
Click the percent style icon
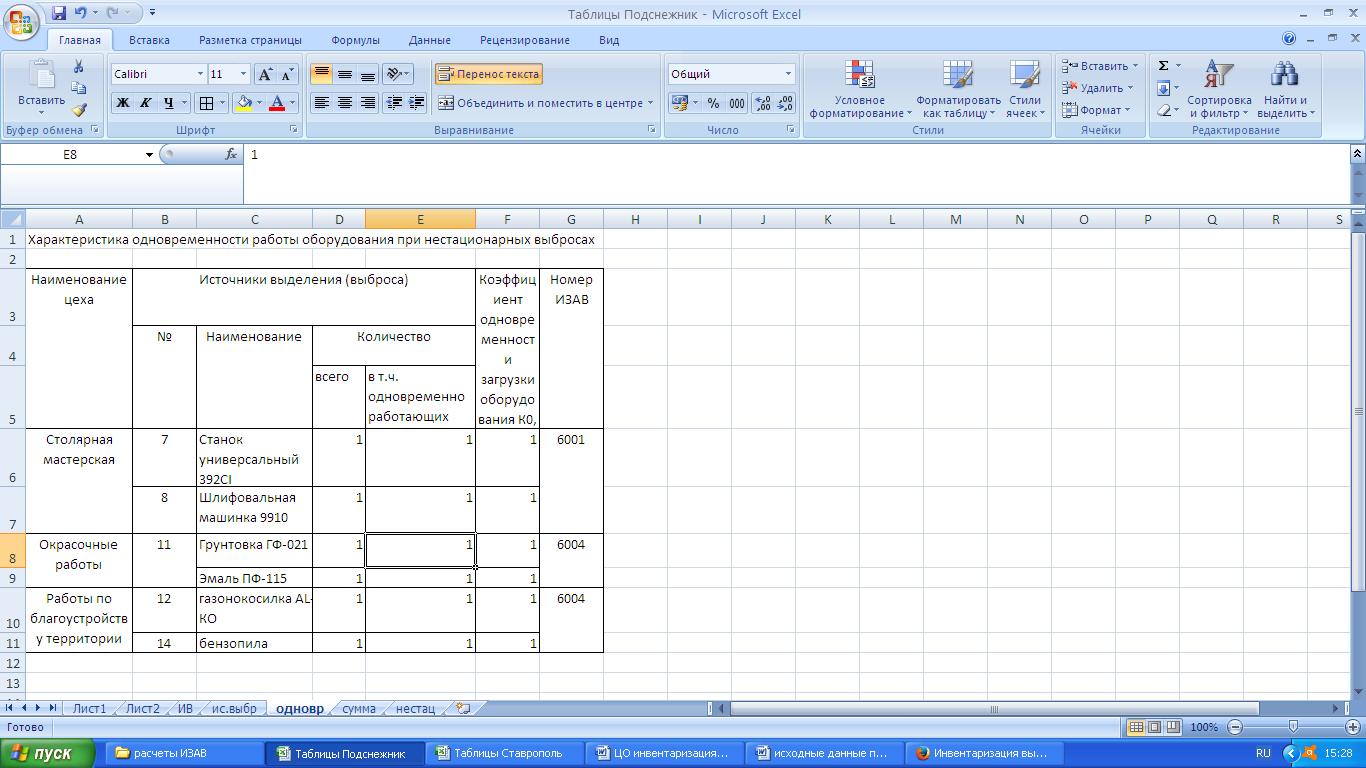tap(713, 103)
